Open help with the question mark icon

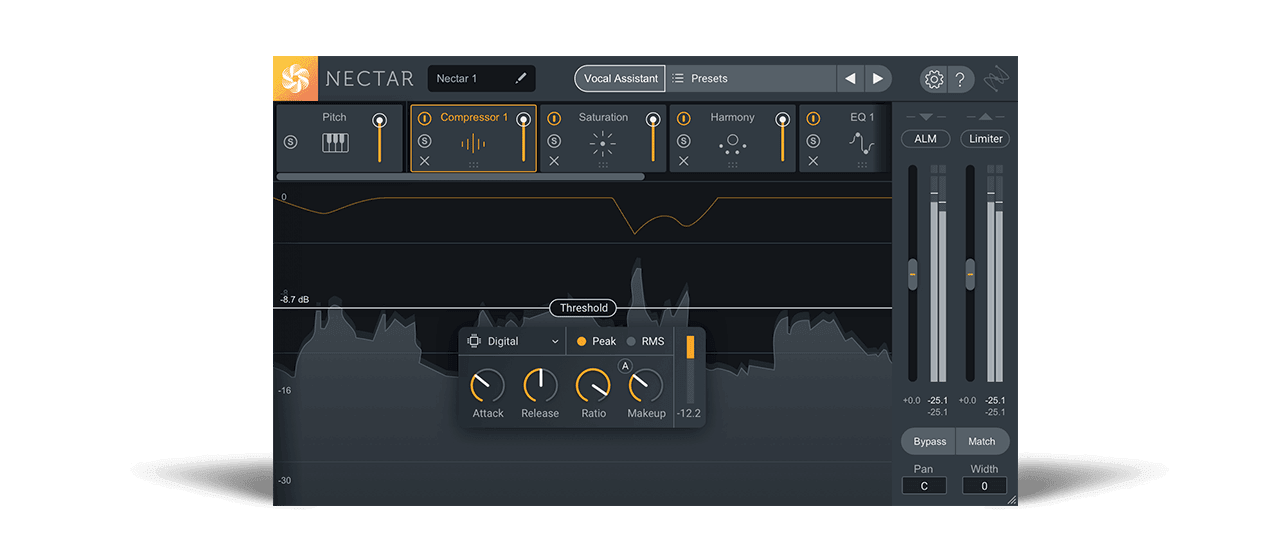click(x=960, y=79)
